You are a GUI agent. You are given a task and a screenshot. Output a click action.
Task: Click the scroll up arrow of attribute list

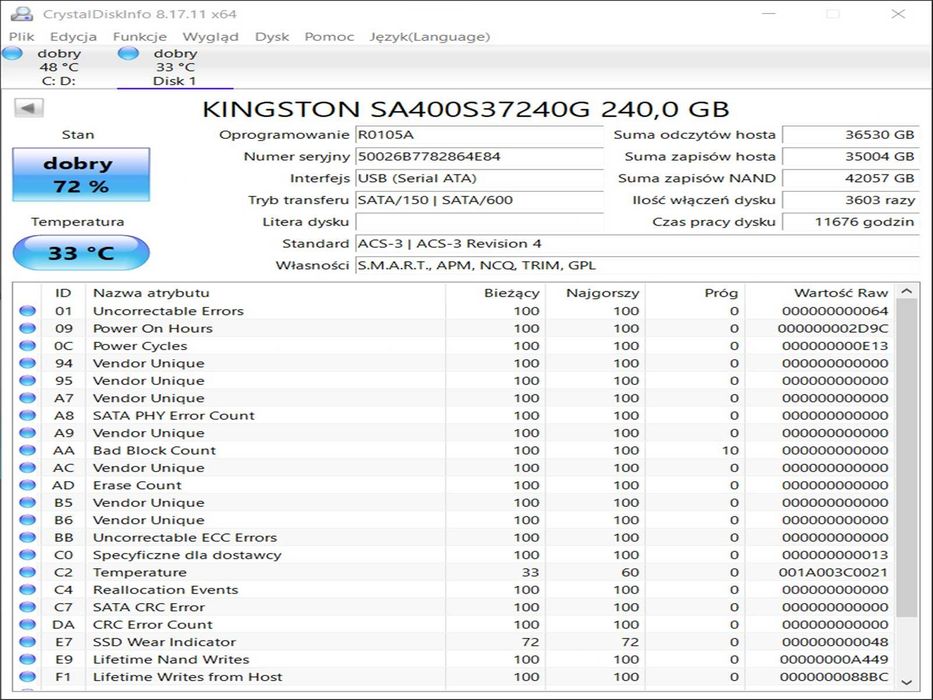906,292
